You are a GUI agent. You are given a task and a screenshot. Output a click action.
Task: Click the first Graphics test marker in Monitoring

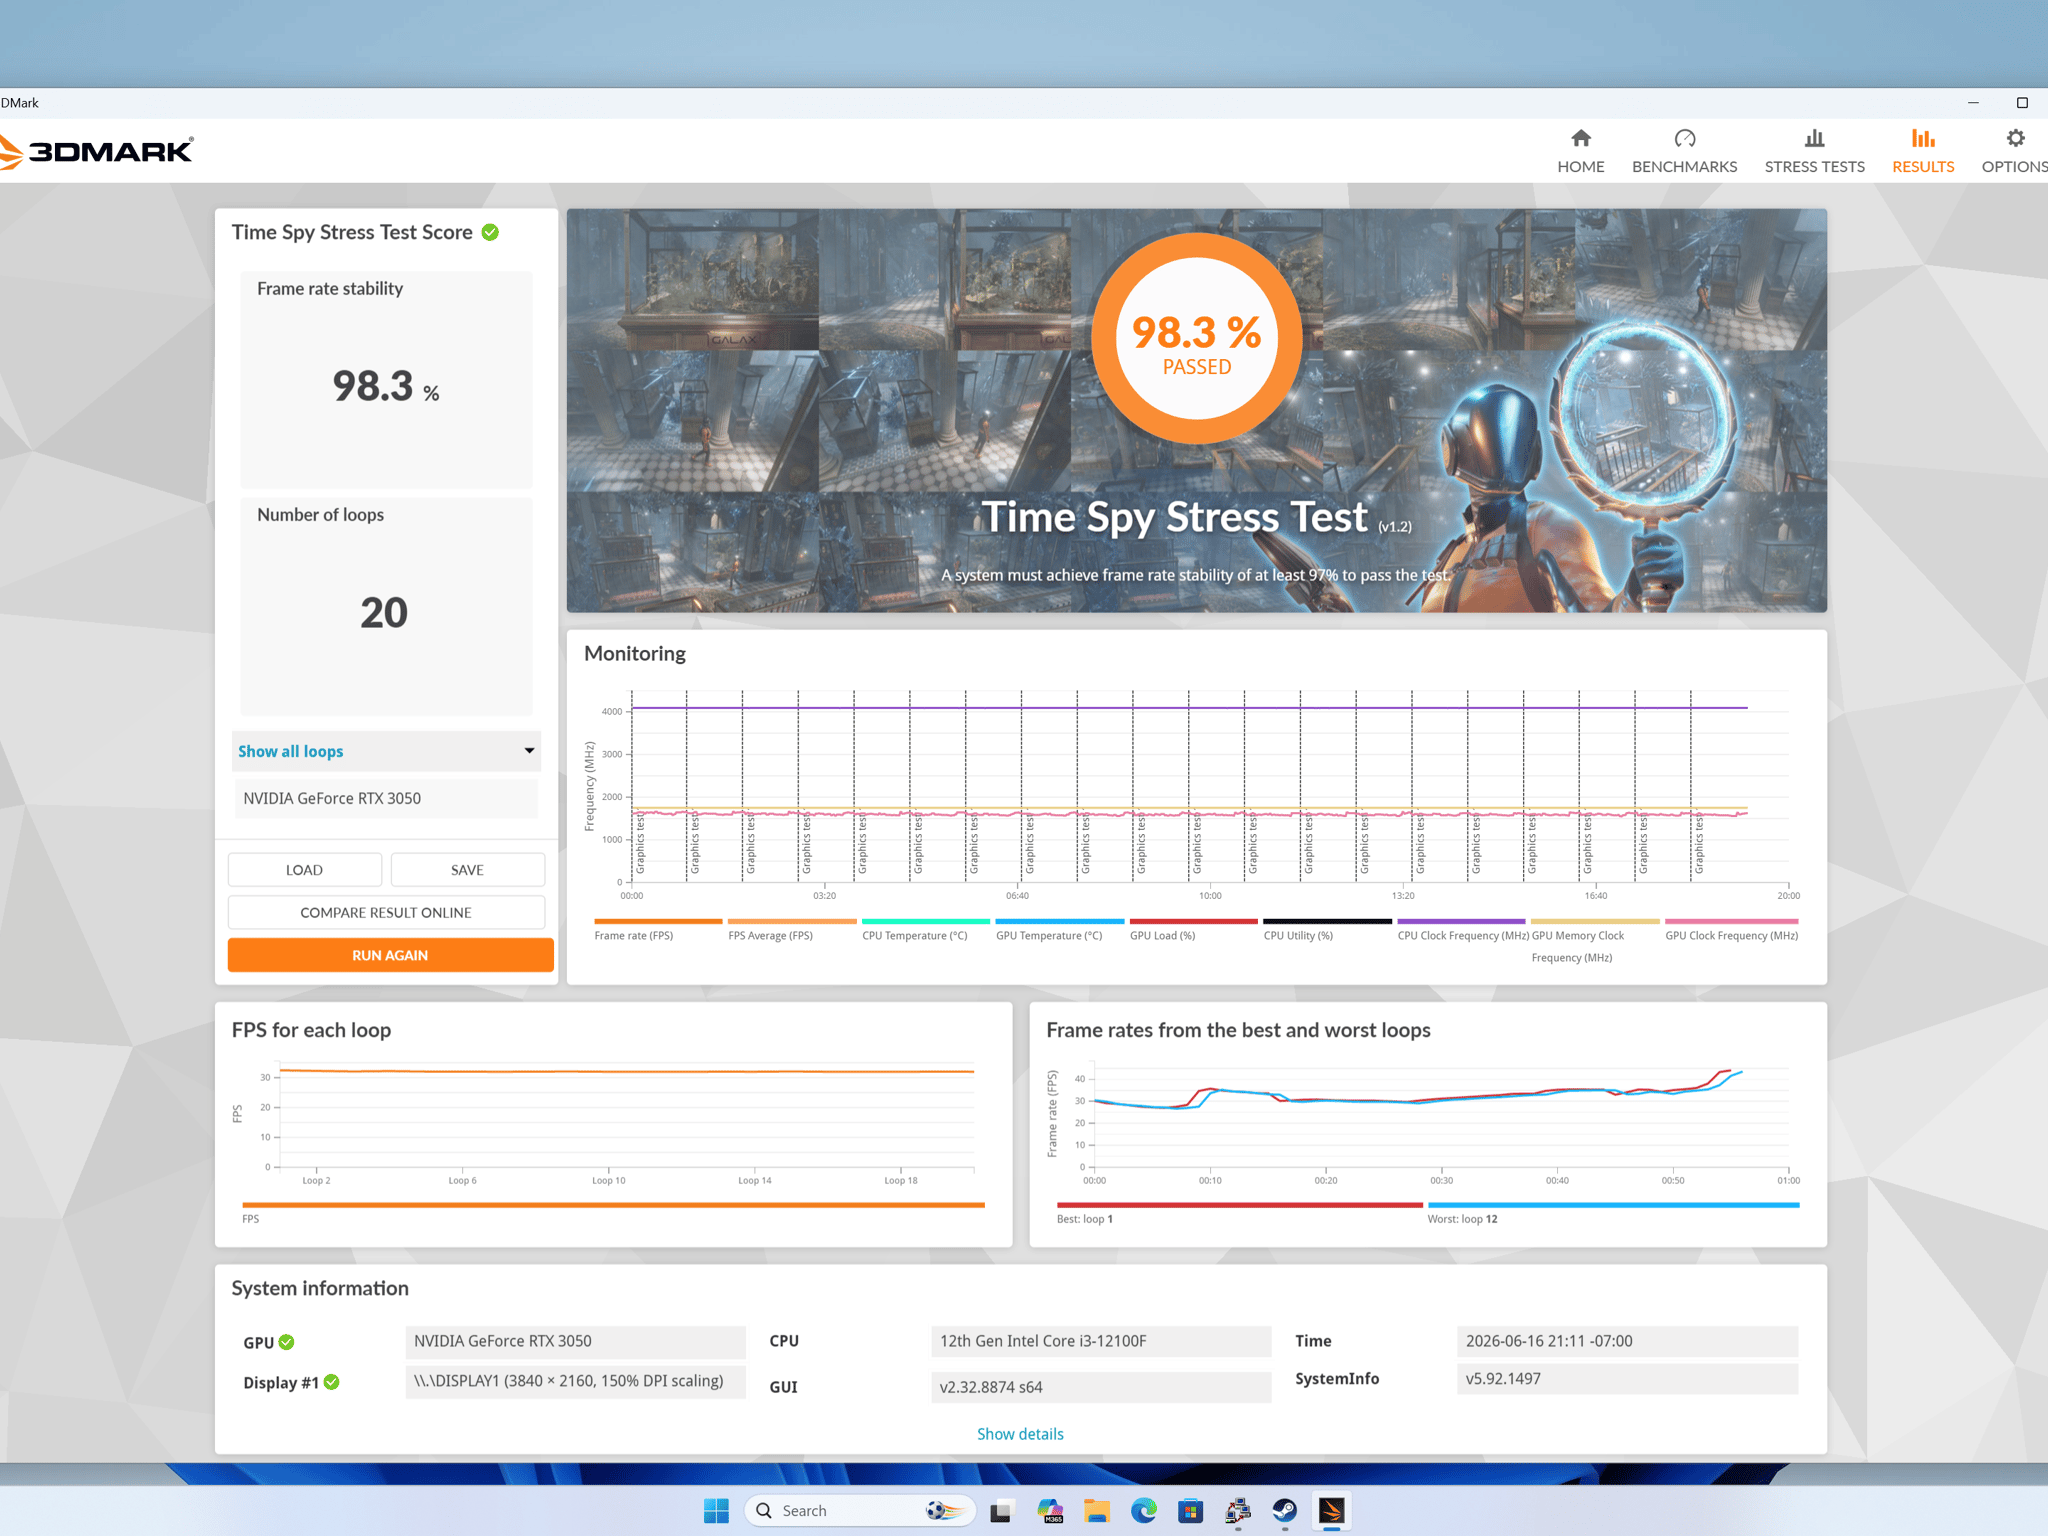coord(640,845)
